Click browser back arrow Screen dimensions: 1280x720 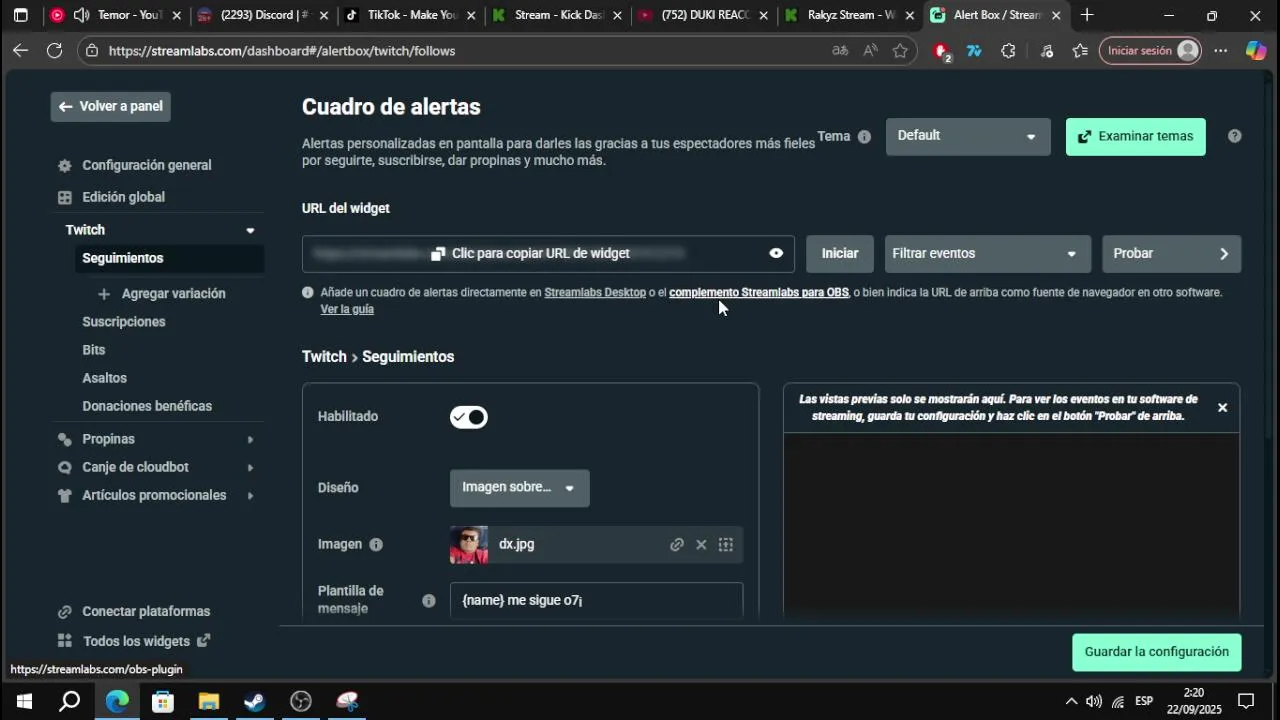click(x=21, y=51)
